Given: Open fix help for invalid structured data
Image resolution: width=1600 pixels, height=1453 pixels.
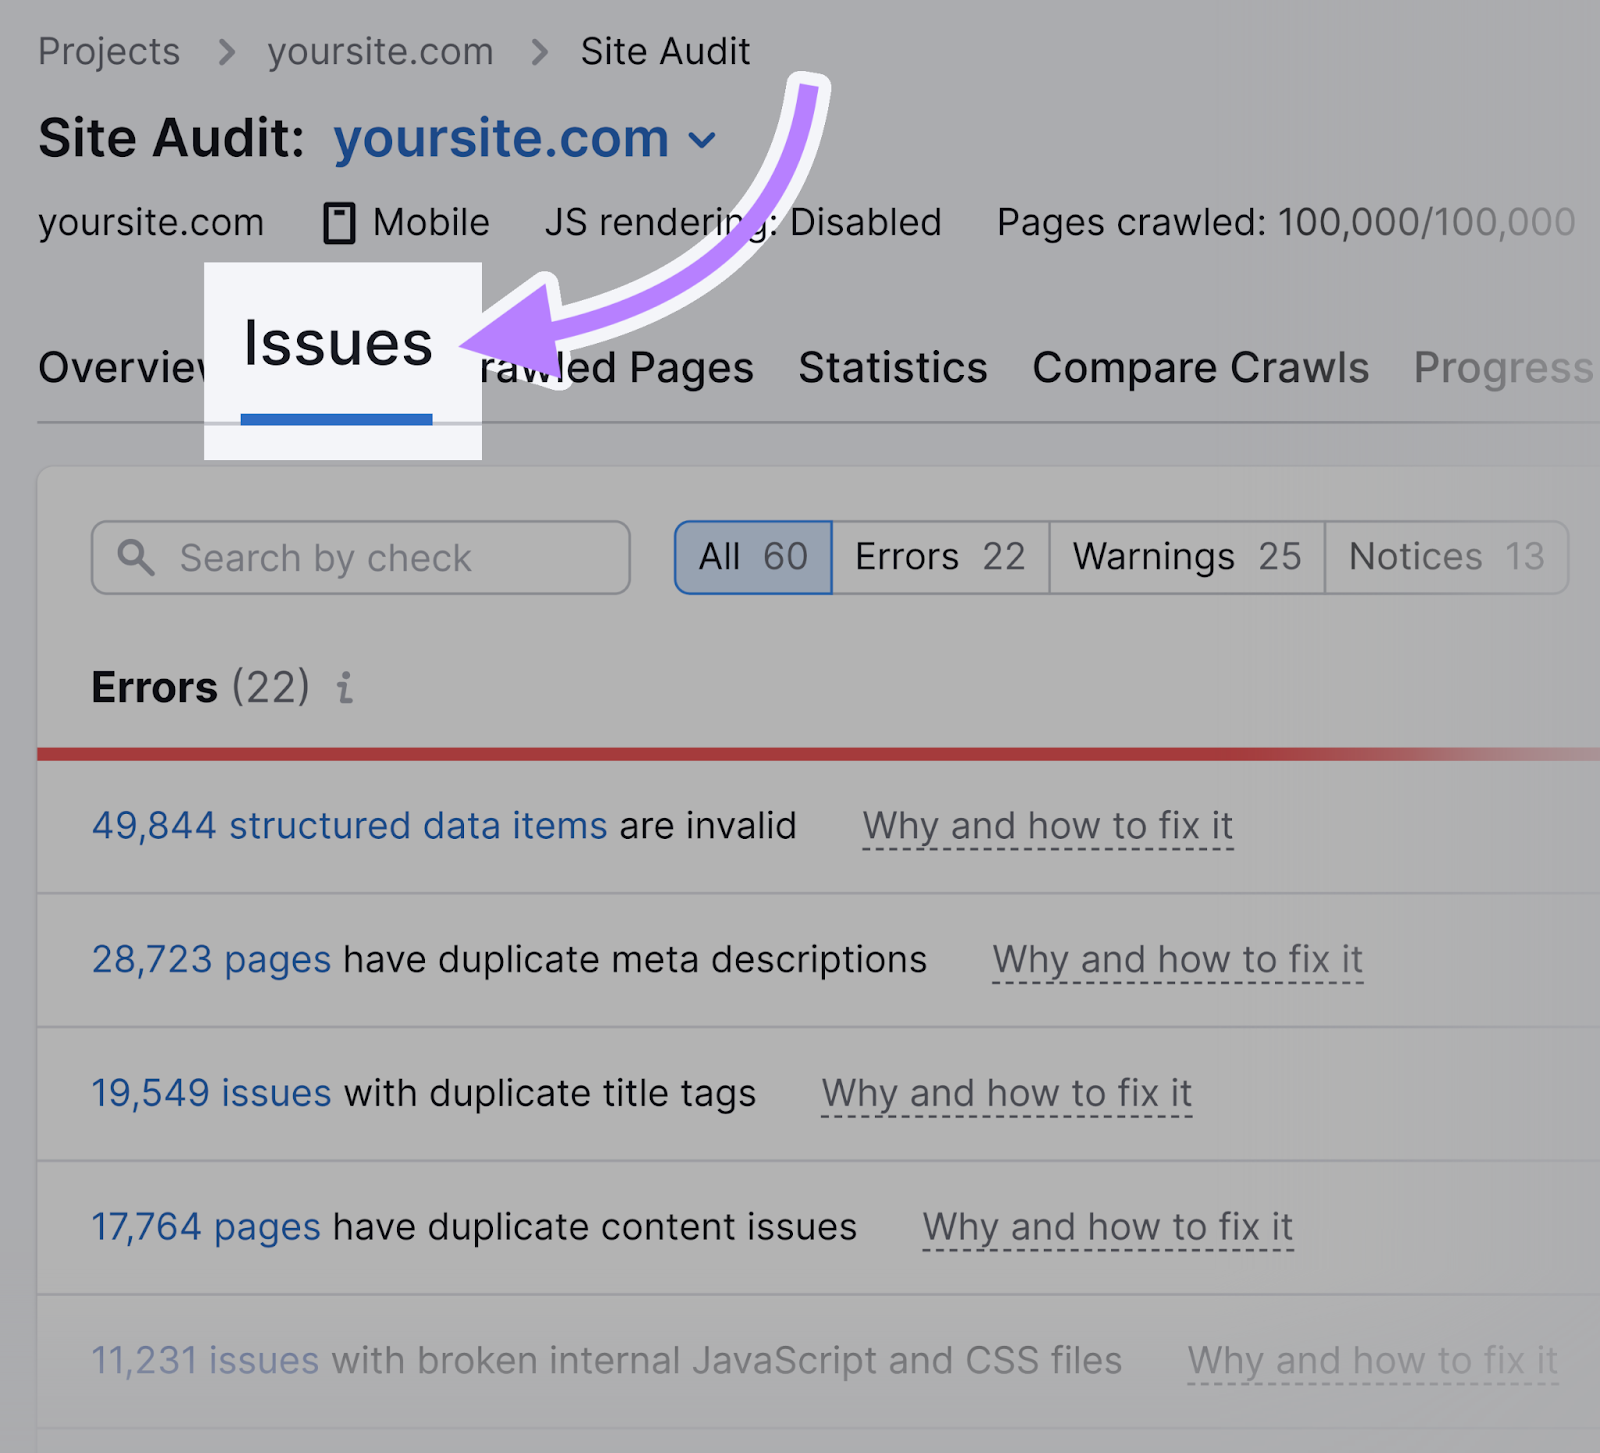Looking at the screenshot, I should pos(1048,827).
